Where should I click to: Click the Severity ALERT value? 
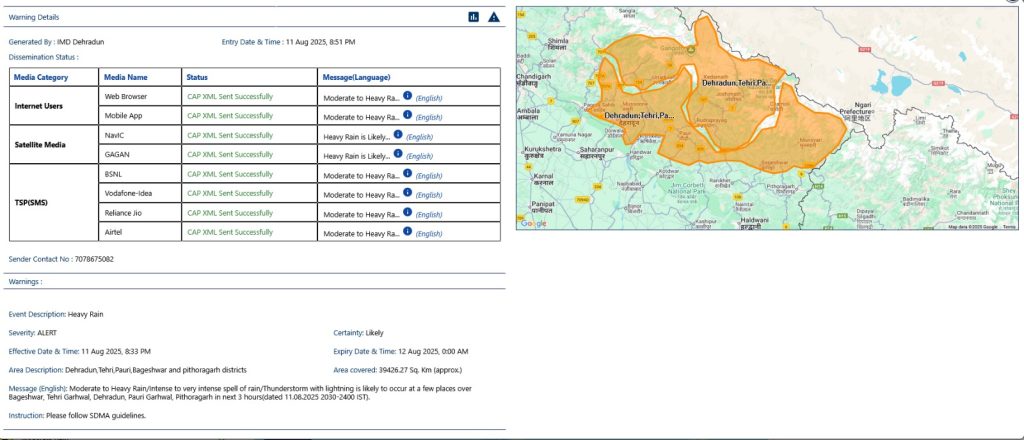pos(47,333)
